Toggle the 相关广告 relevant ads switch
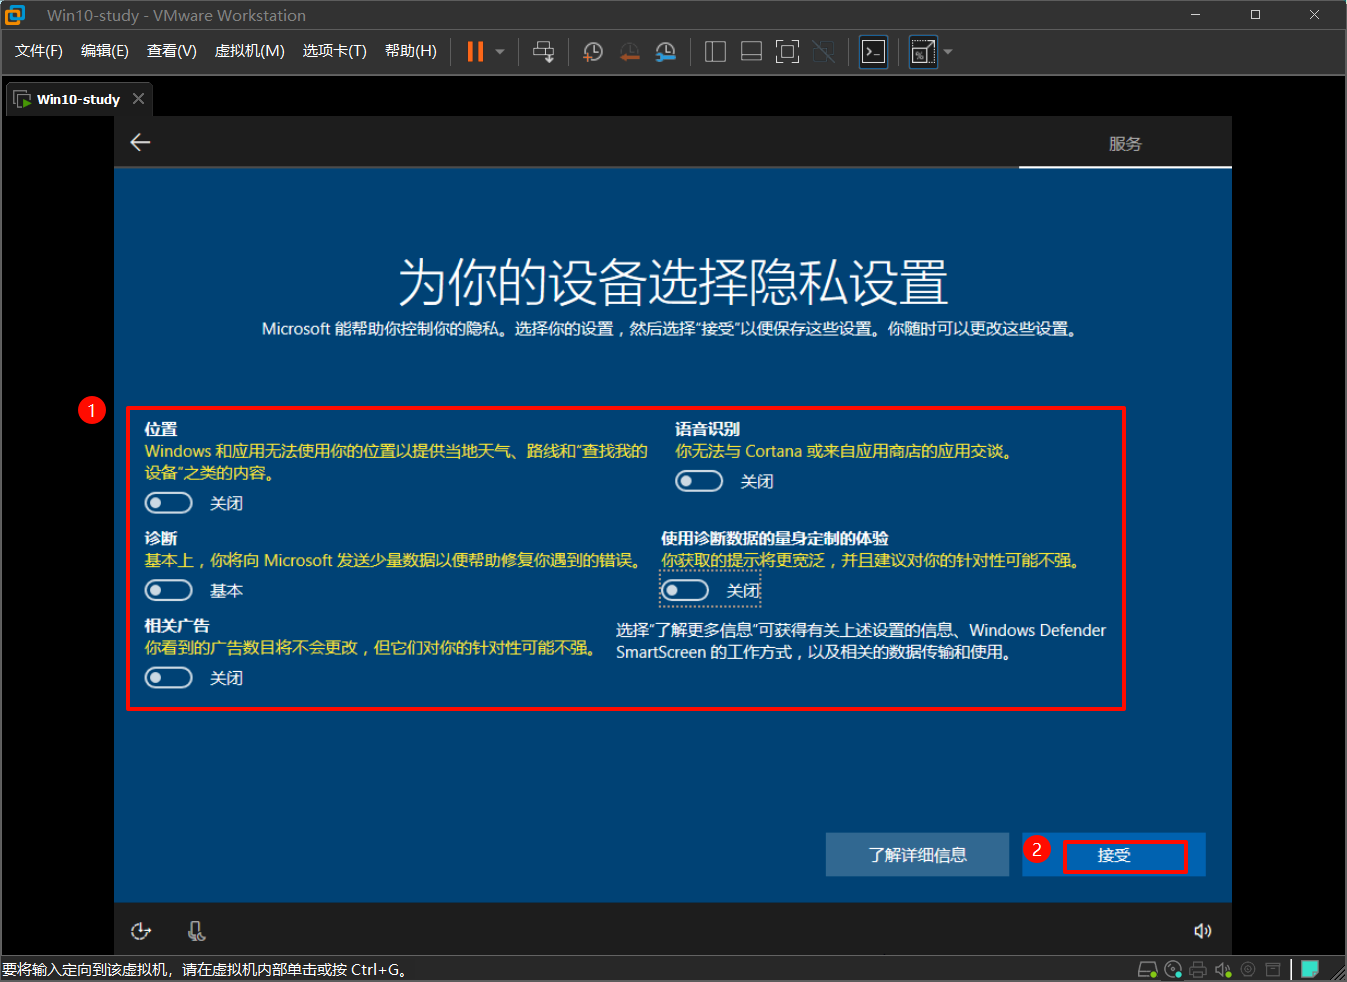The height and width of the screenshot is (982, 1347). [x=168, y=677]
